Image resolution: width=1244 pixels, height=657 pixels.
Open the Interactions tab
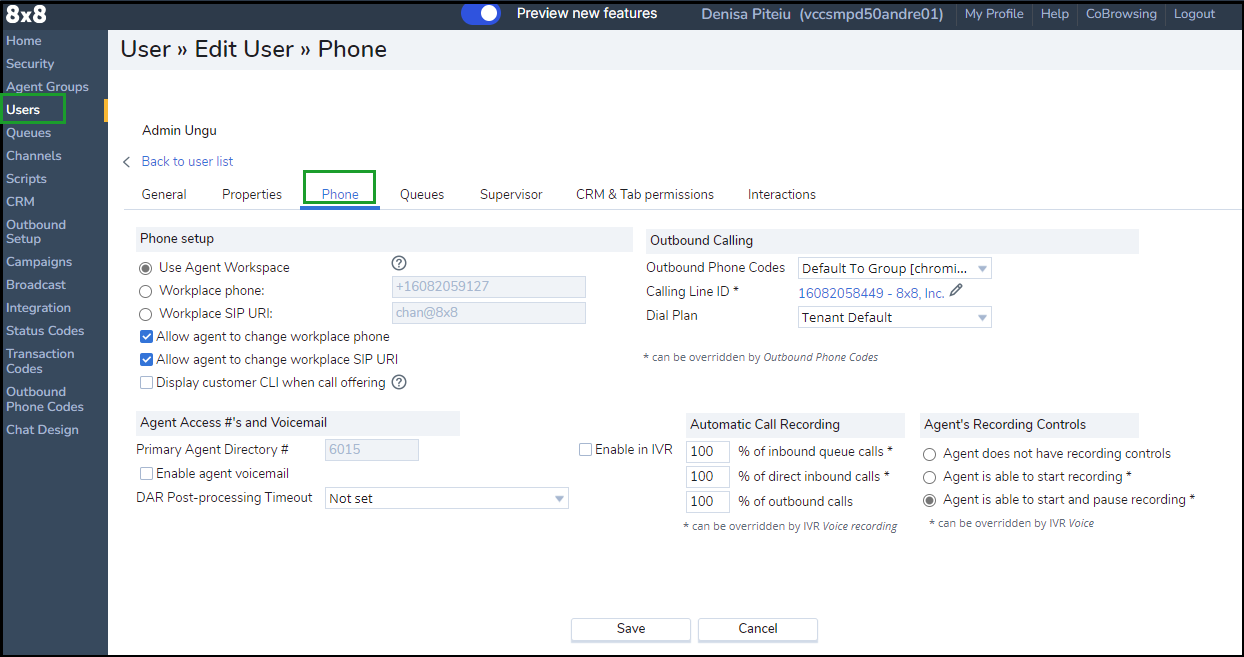coord(782,194)
